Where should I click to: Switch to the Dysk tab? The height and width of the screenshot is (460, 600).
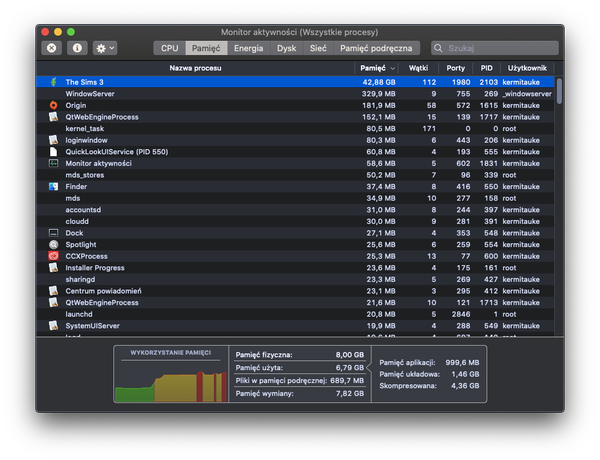[287, 48]
